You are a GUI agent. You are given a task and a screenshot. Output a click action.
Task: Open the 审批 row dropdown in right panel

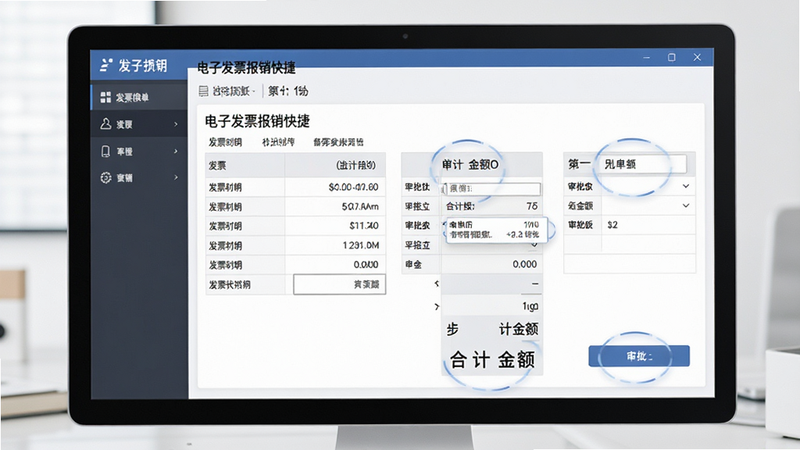pos(686,186)
